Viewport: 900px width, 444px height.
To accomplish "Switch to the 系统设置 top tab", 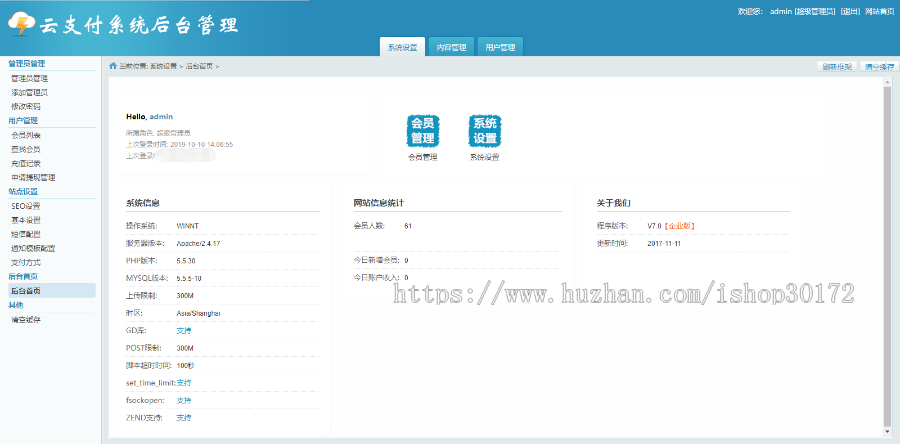I will pyautogui.click(x=402, y=47).
